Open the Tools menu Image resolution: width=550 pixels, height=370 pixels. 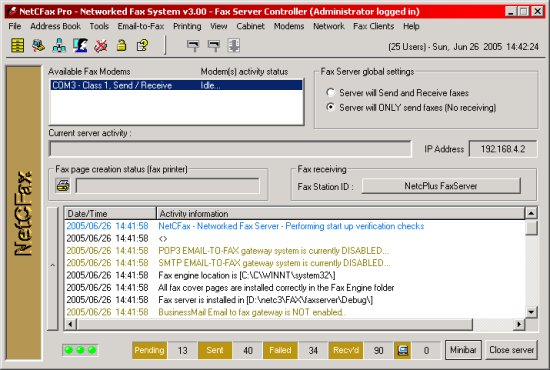click(x=99, y=26)
